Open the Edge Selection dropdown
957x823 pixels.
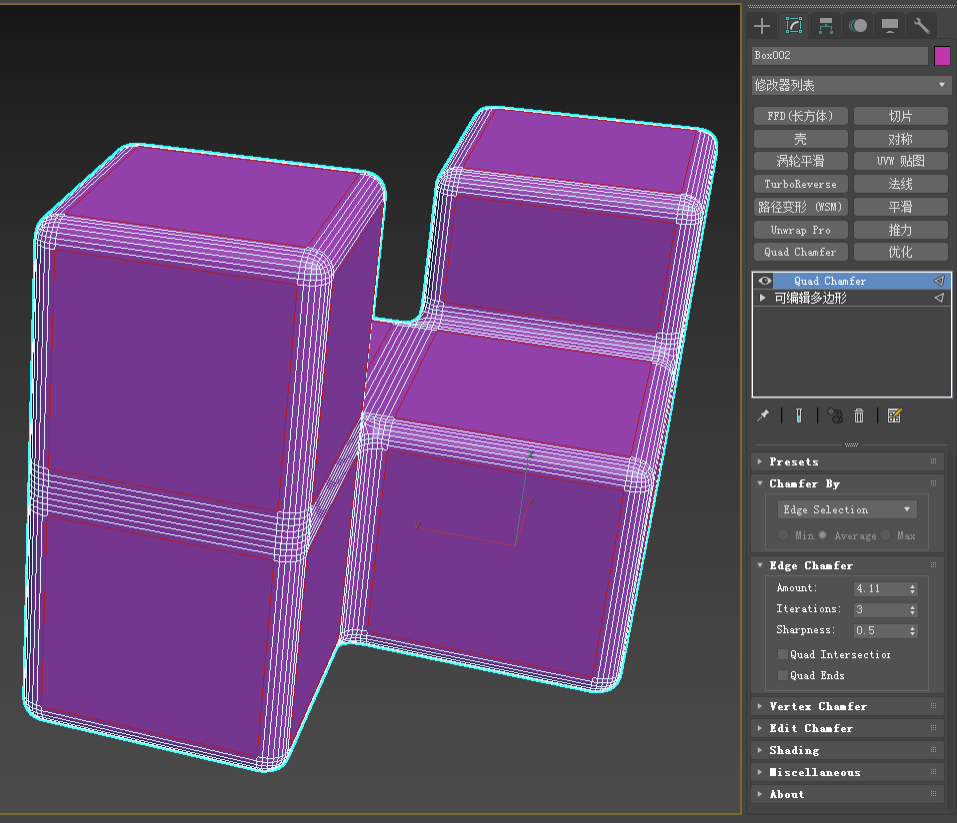coord(847,509)
